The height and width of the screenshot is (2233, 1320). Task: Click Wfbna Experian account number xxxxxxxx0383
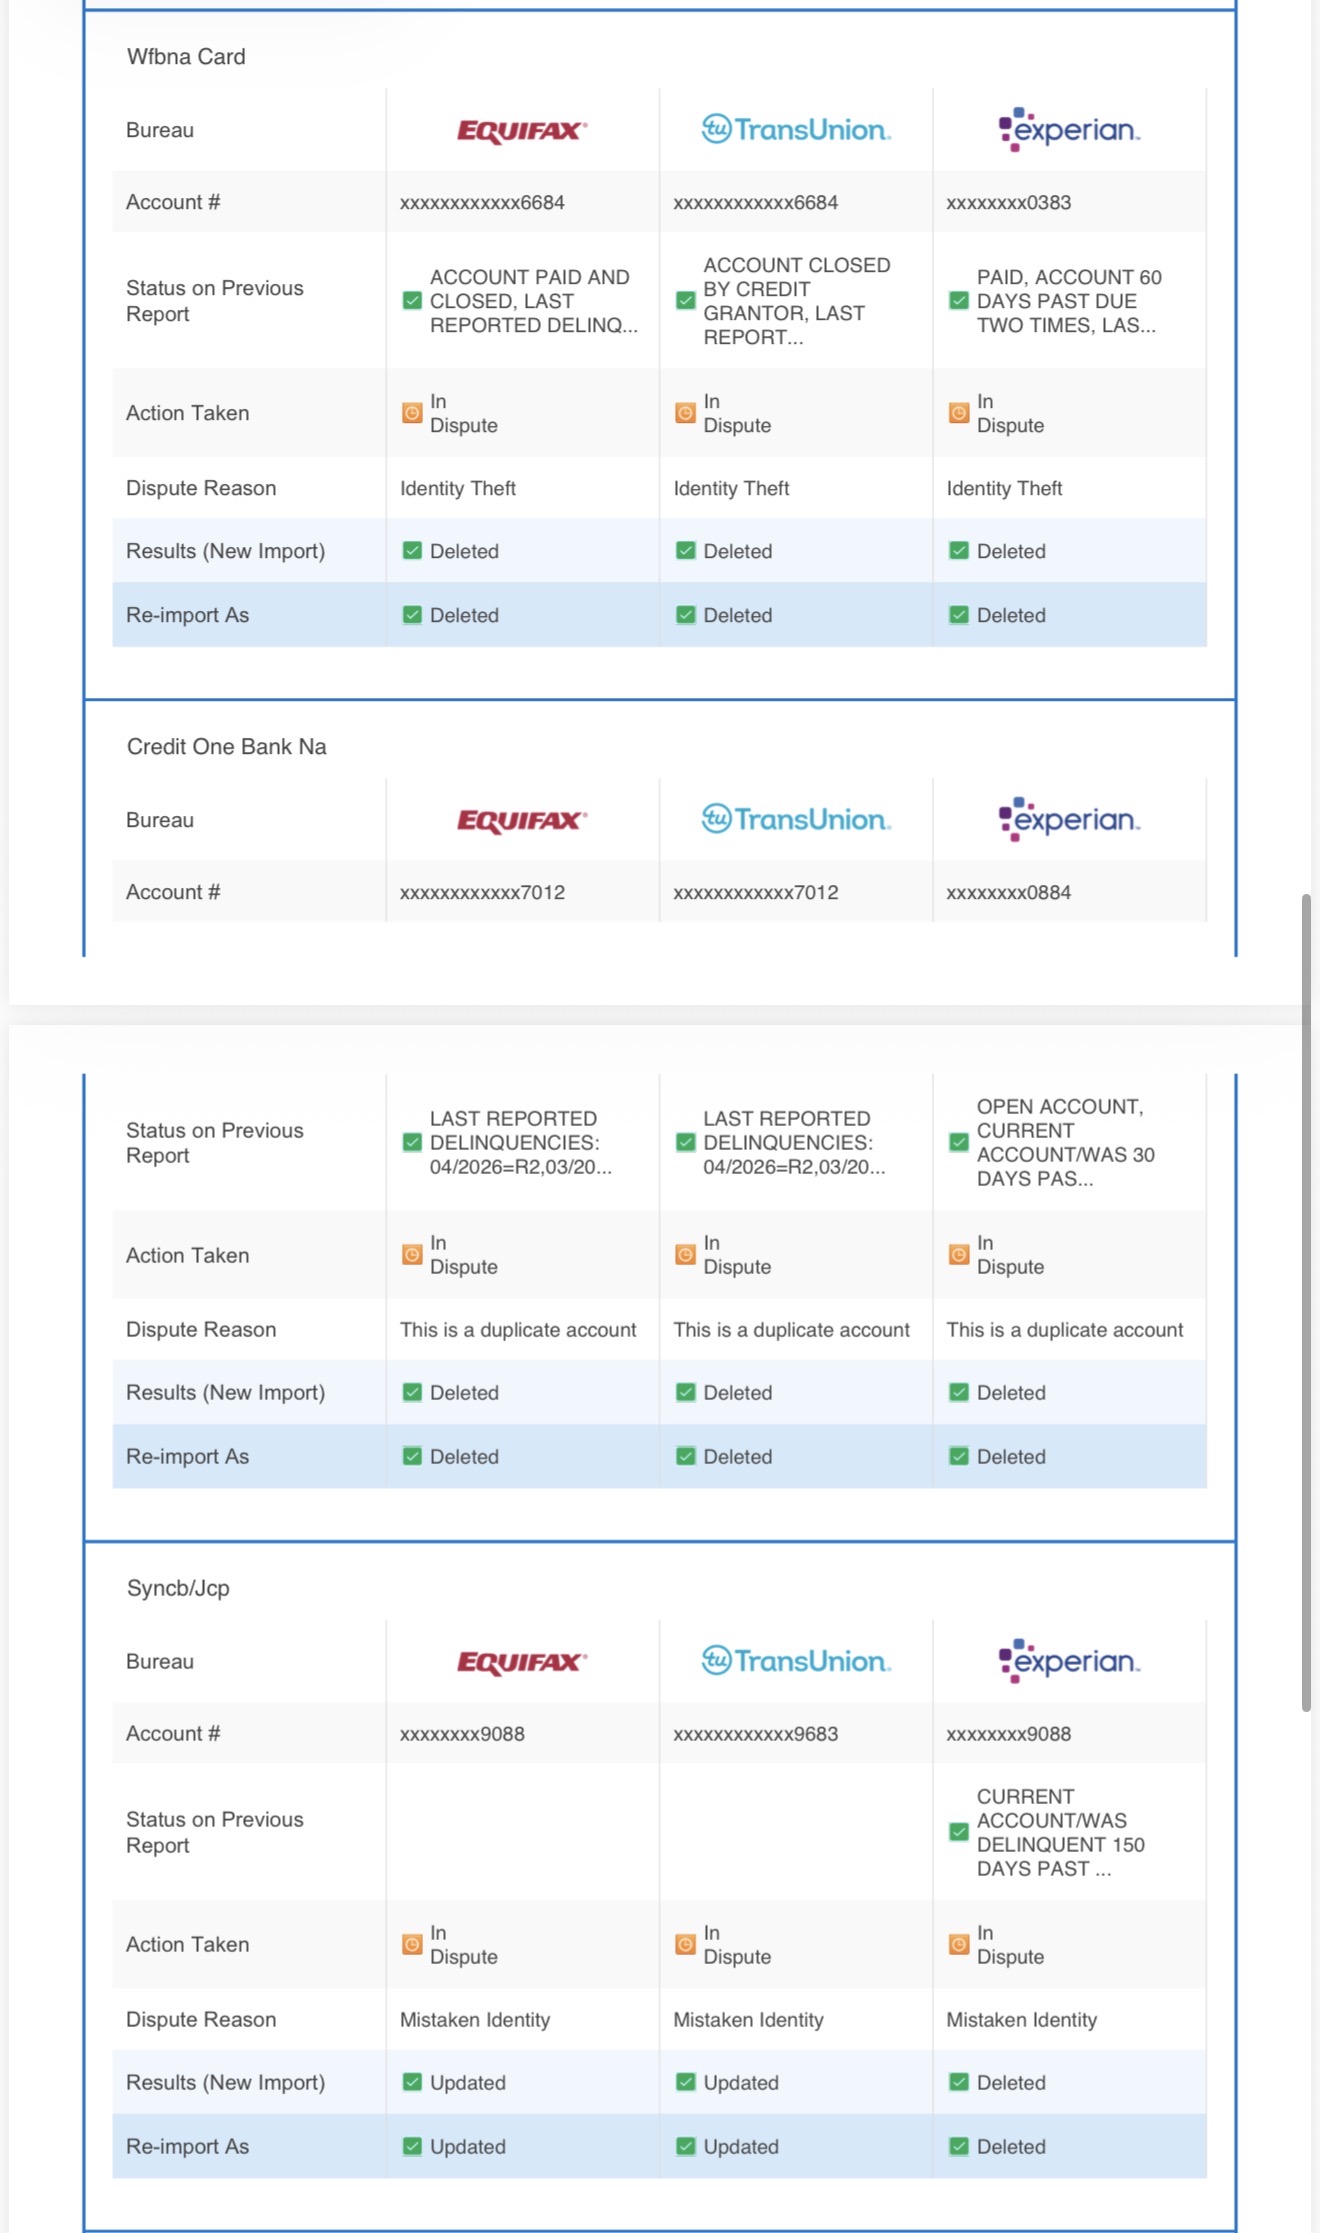1009,202
